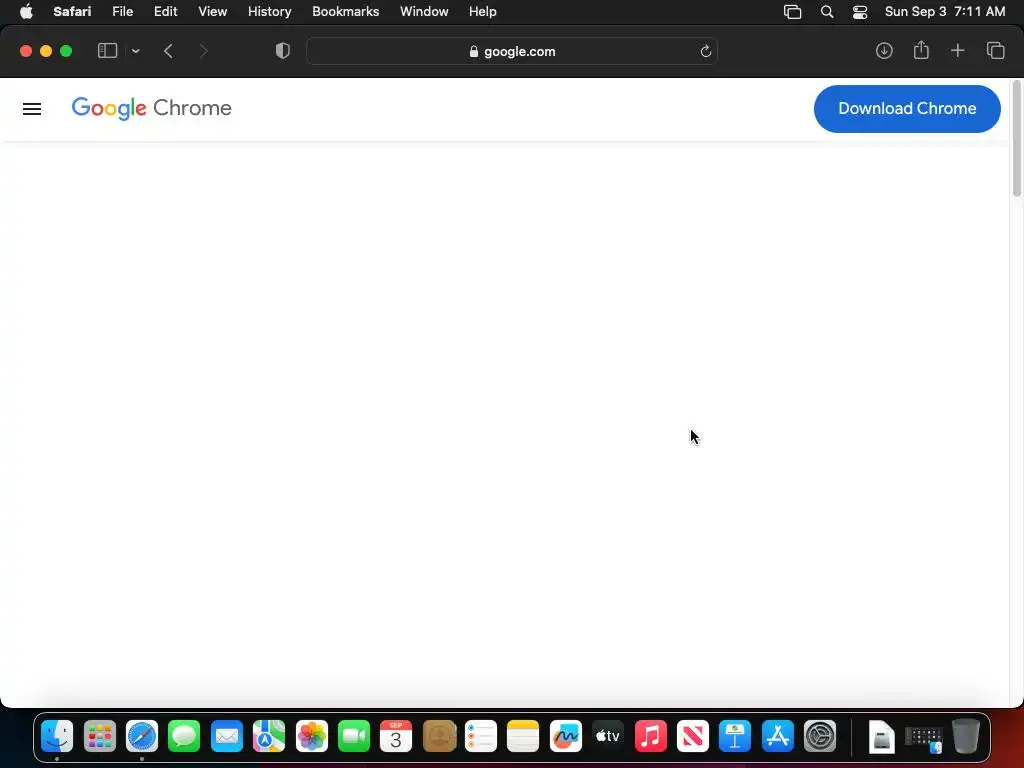Click the date and time display
This screenshot has width=1024, height=768.
click(944, 12)
